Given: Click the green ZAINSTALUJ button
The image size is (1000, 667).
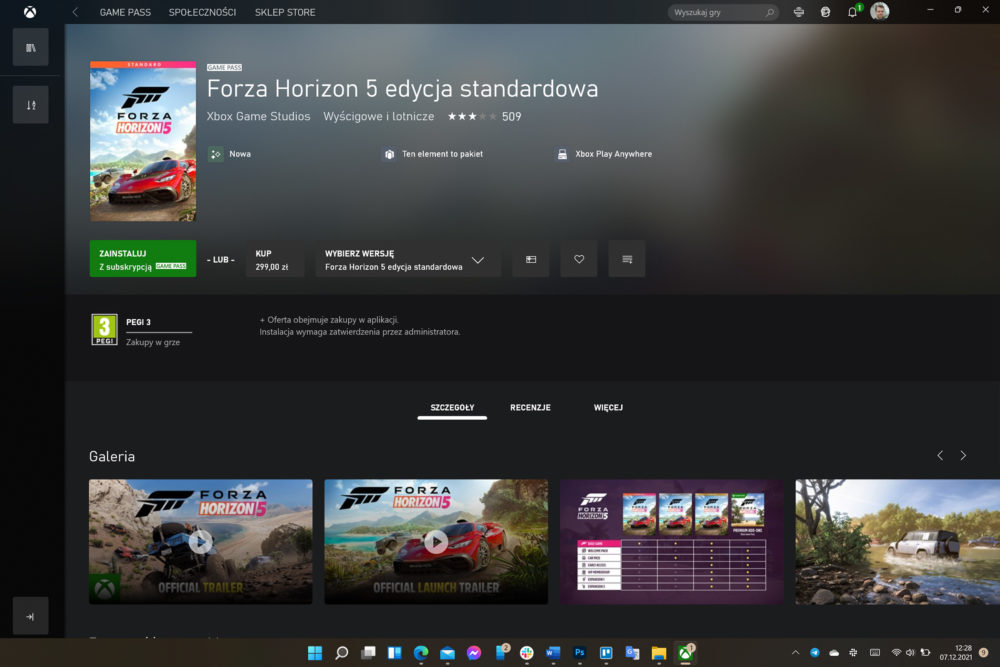Looking at the screenshot, I should pos(143,259).
